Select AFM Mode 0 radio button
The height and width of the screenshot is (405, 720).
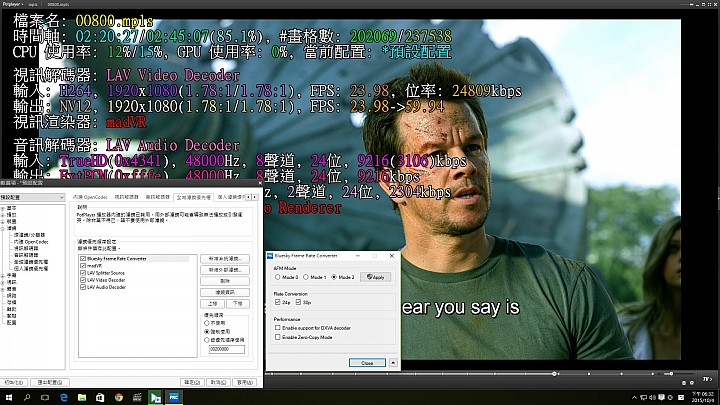pyautogui.click(x=277, y=277)
